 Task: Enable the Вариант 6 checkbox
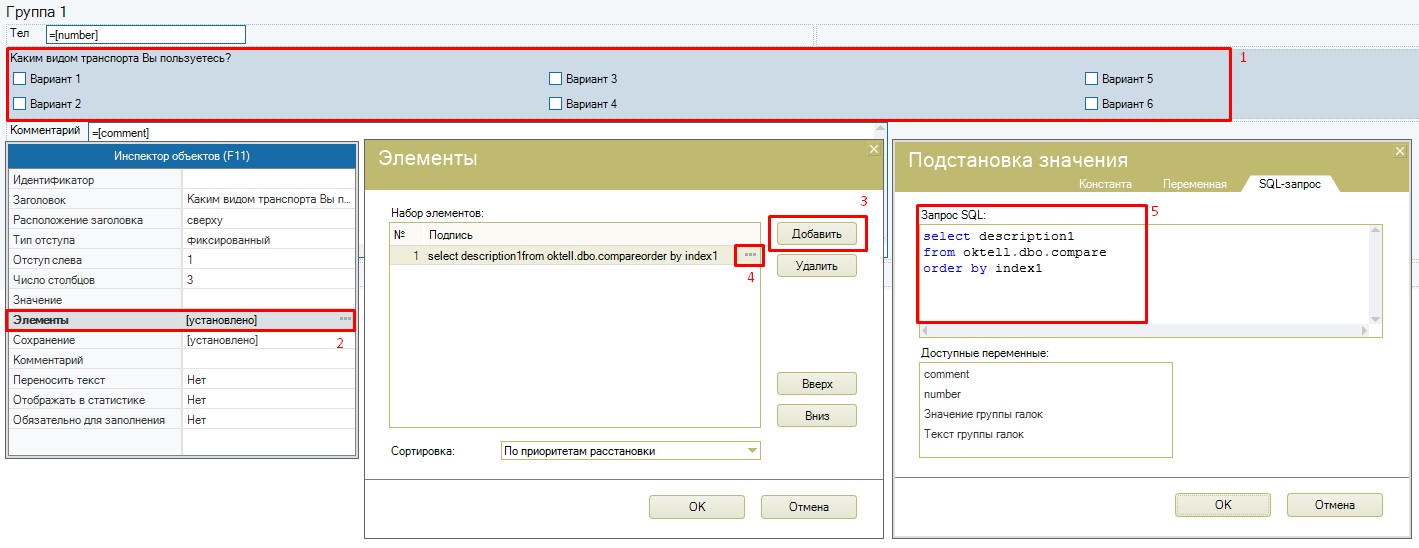1092,104
